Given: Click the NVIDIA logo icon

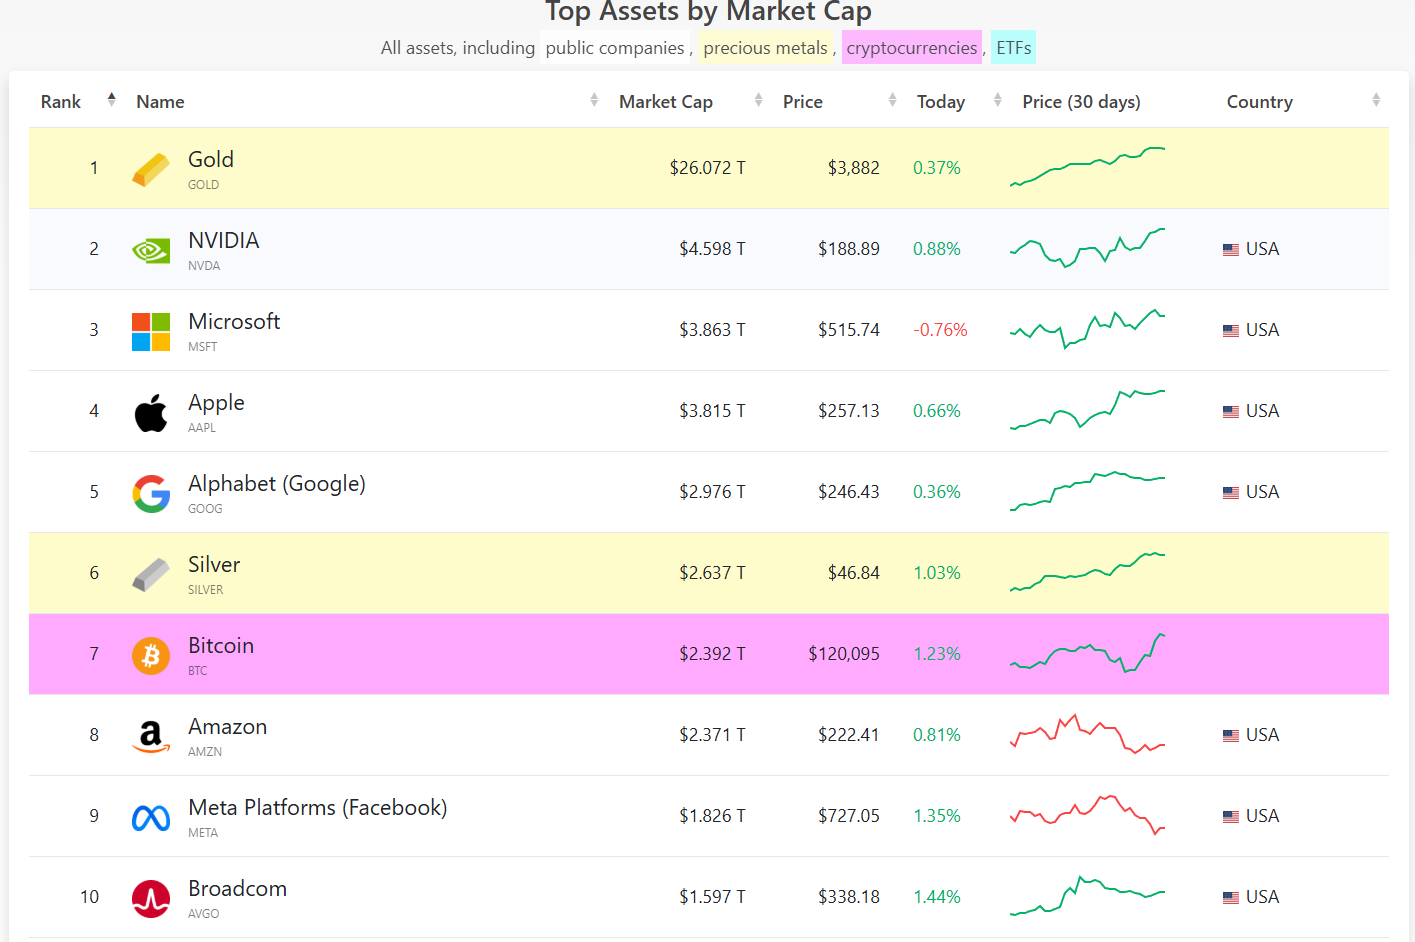Looking at the screenshot, I should tap(151, 250).
